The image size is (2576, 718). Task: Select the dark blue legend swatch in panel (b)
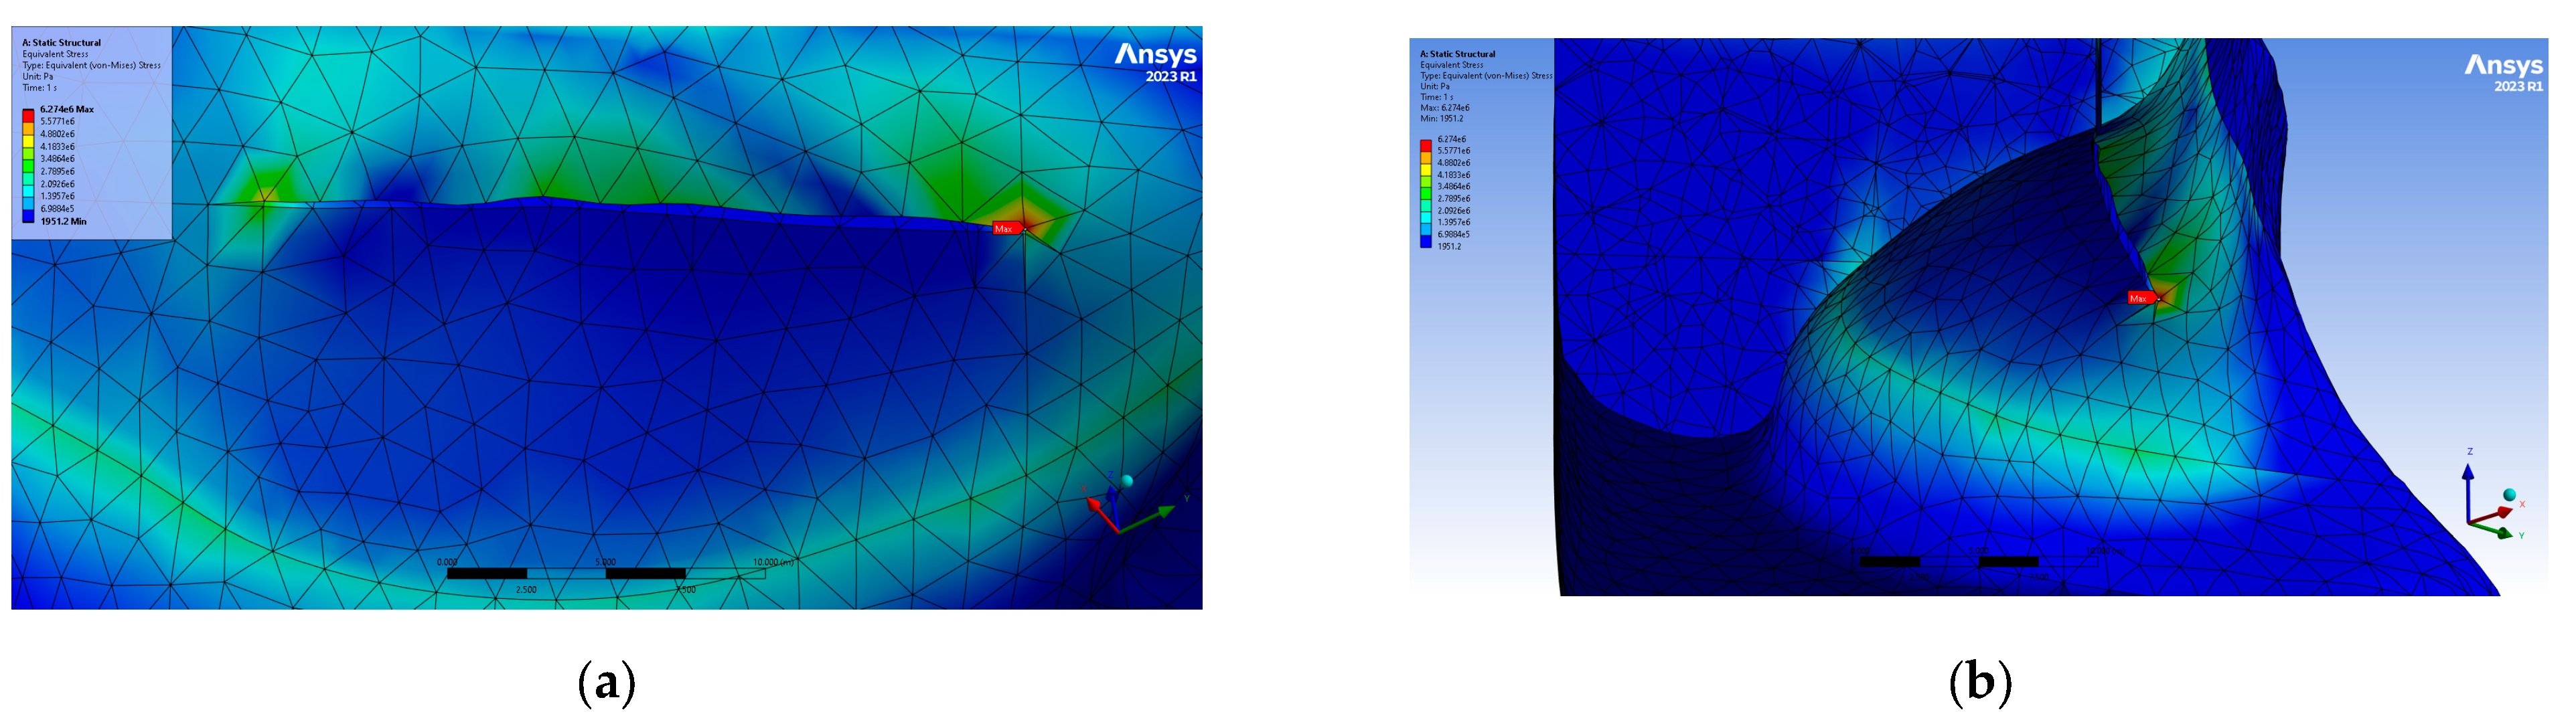click(1425, 241)
